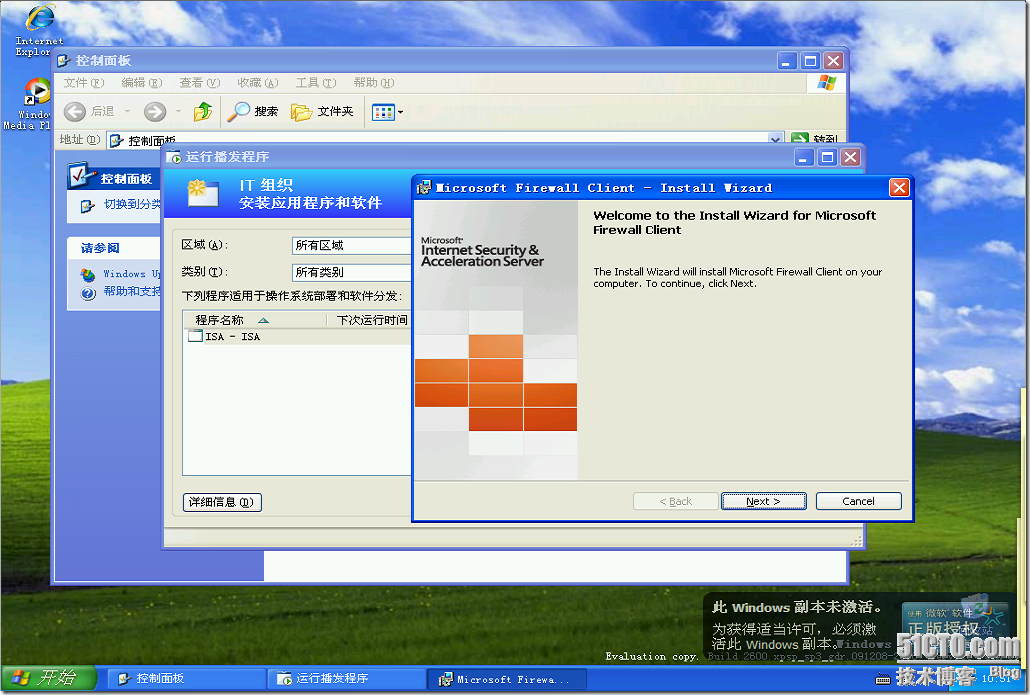Click Firewall Client wizard title bar icon
This screenshot has width=1030, height=695.
click(424, 188)
